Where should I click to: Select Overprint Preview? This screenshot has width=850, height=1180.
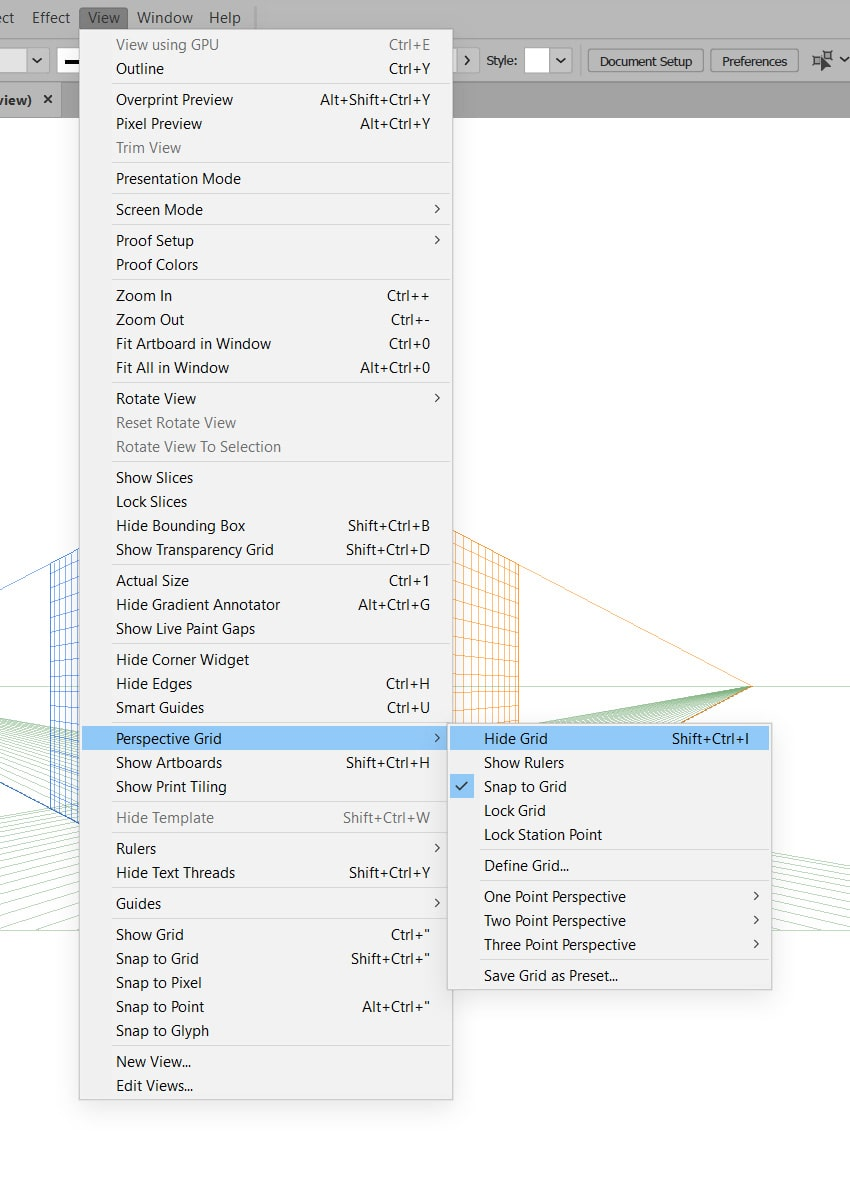click(266, 99)
